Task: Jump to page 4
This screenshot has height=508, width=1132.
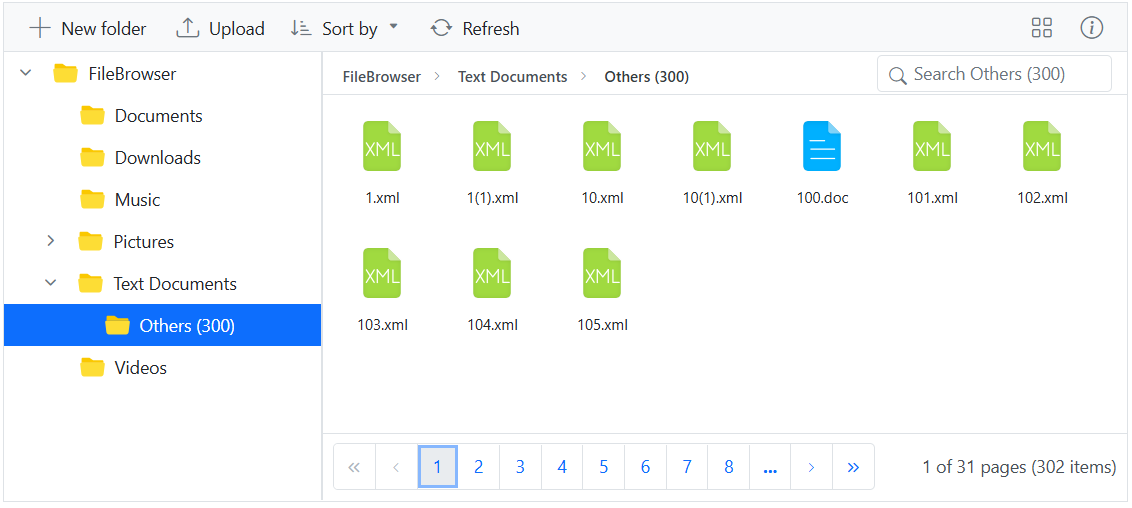Action: click(562, 467)
